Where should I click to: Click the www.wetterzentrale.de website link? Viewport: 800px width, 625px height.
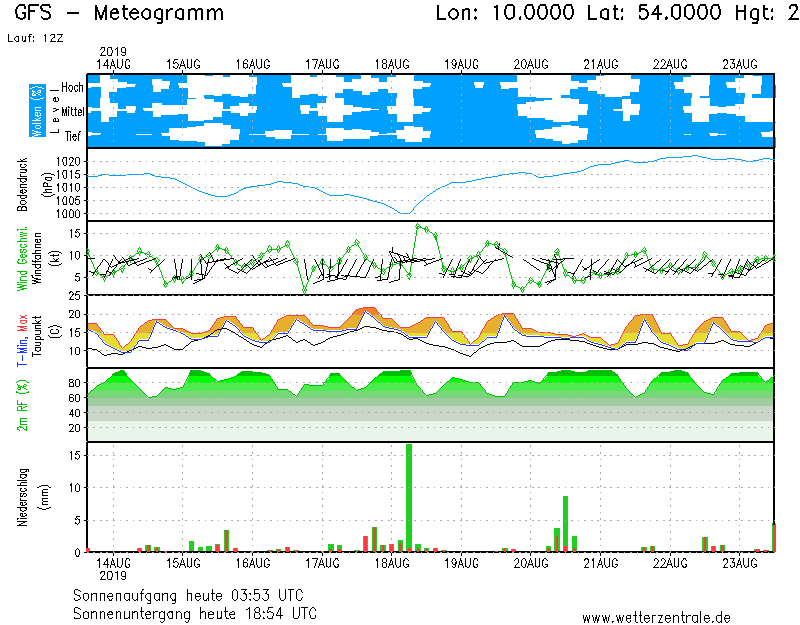tap(656, 617)
